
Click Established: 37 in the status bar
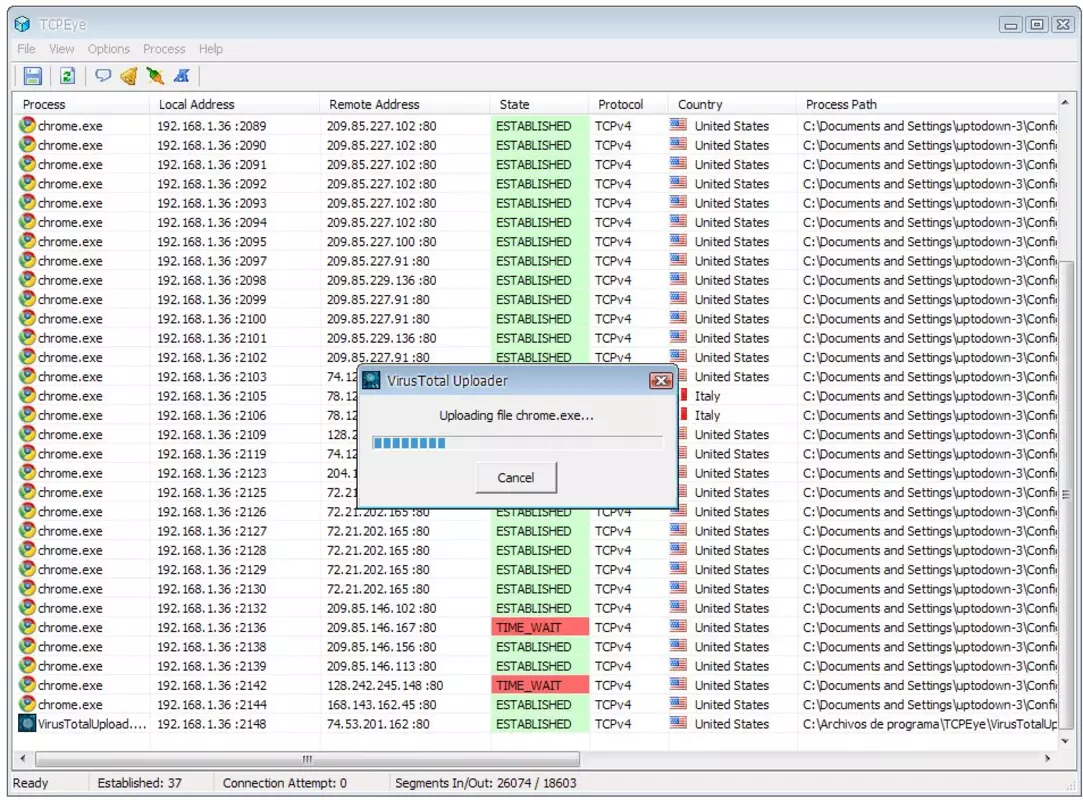140,783
